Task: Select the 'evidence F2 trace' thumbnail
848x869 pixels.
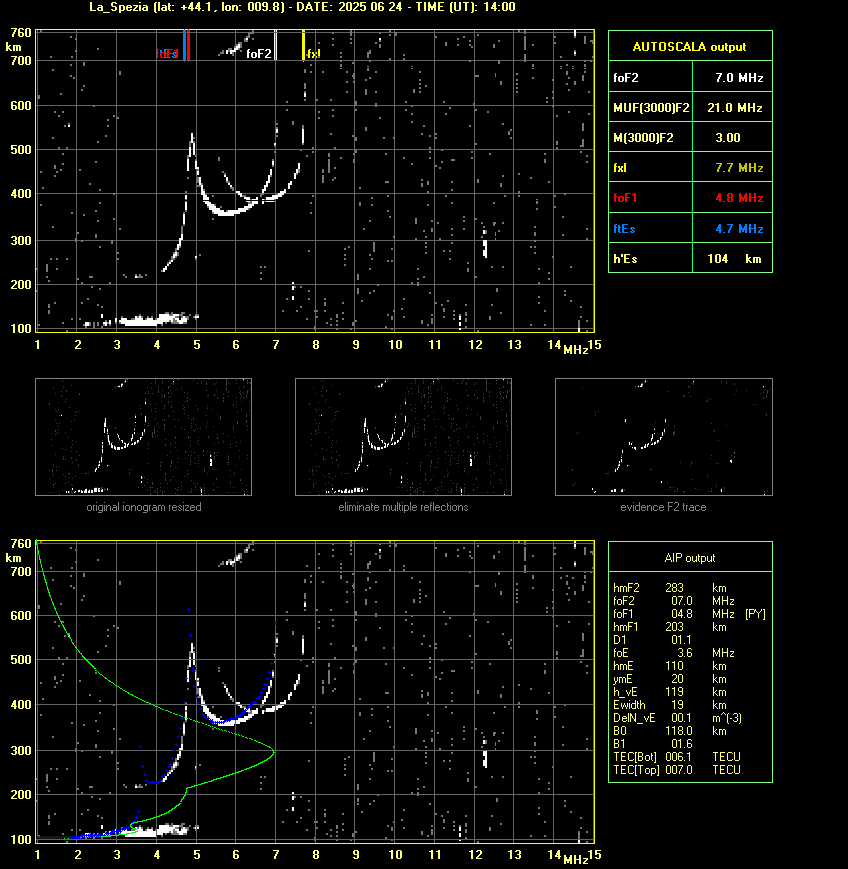Action: (x=664, y=437)
